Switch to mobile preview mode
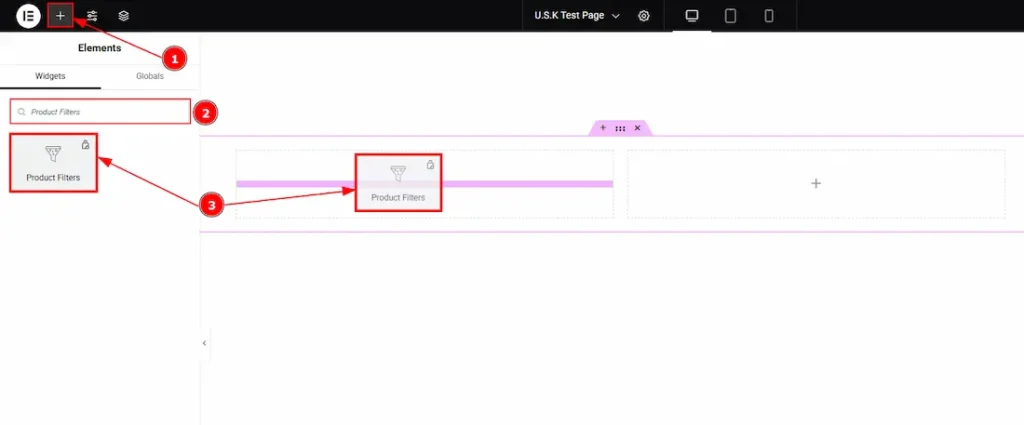 [768, 16]
